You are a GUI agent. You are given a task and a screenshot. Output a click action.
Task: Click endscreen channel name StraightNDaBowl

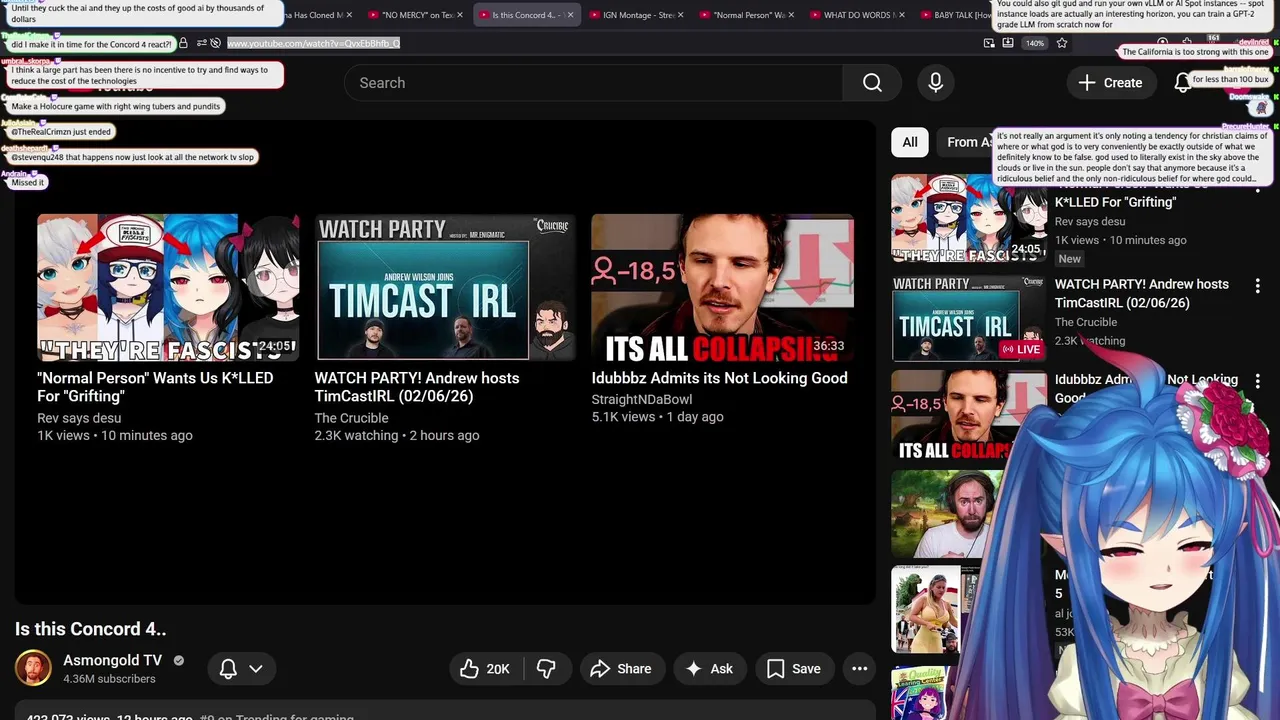tap(641, 399)
